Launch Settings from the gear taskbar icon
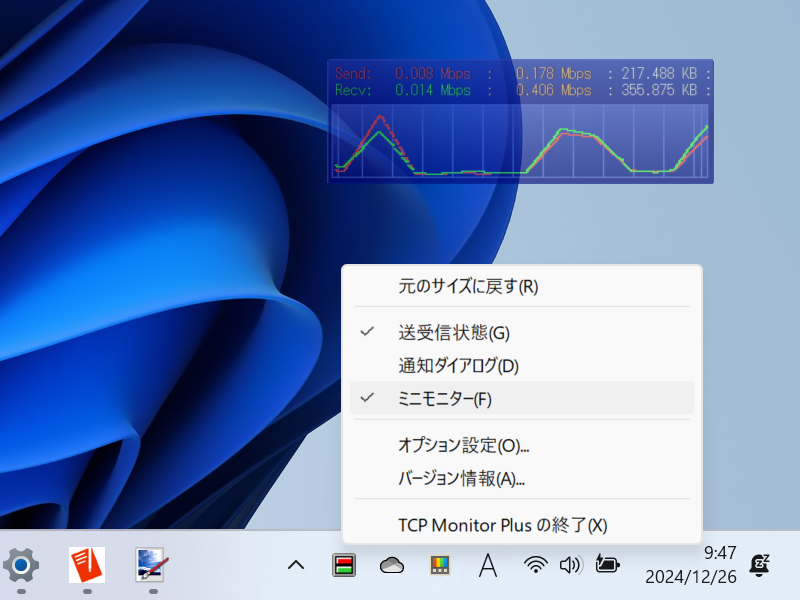Screen dimensions: 800x600 point(20,565)
